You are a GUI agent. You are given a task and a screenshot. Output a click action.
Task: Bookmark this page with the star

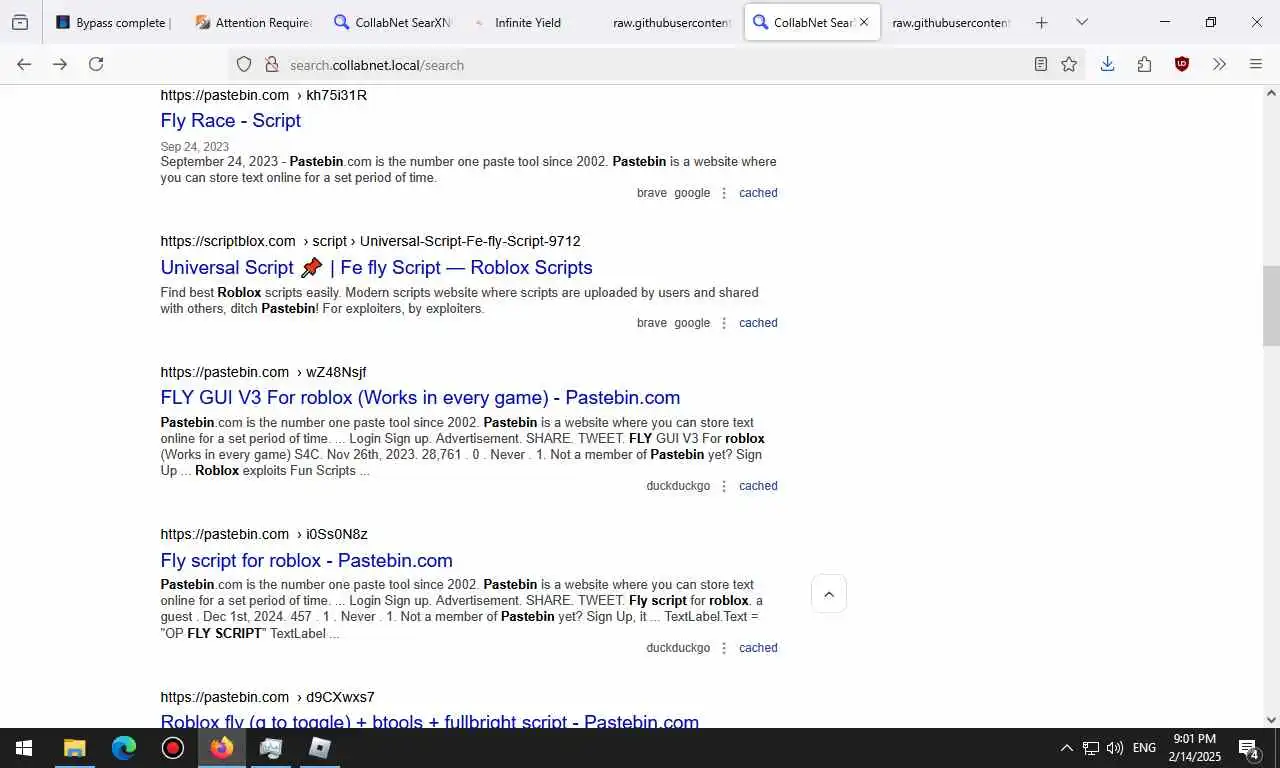[1069, 64]
